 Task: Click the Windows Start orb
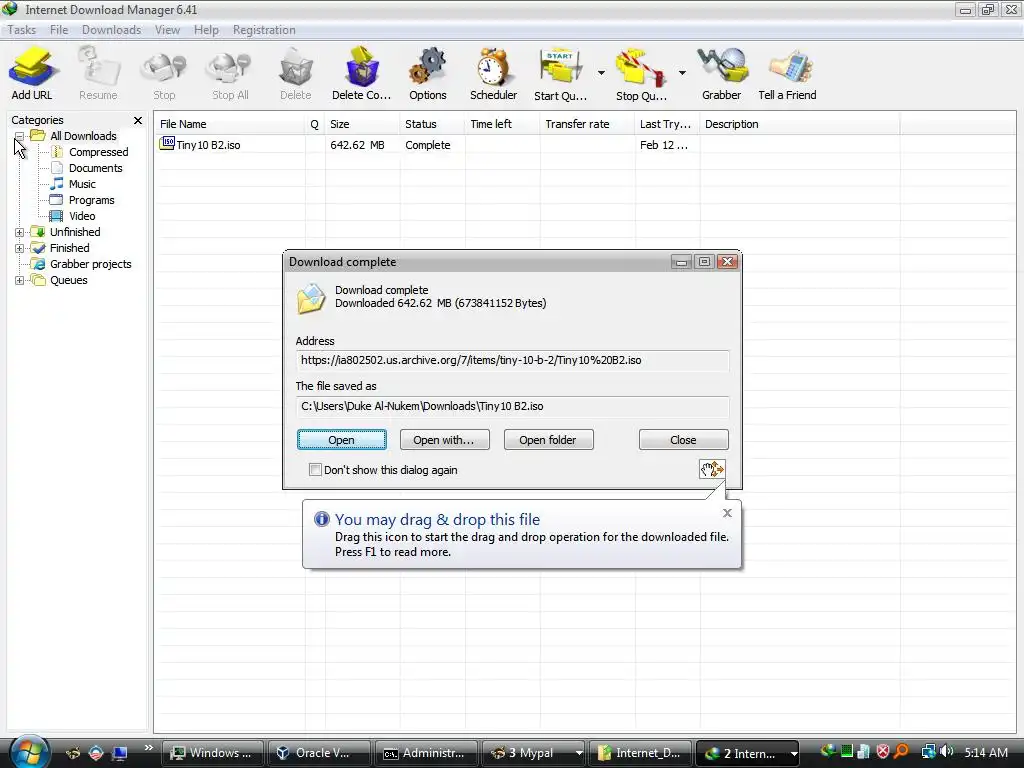(29, 752)
